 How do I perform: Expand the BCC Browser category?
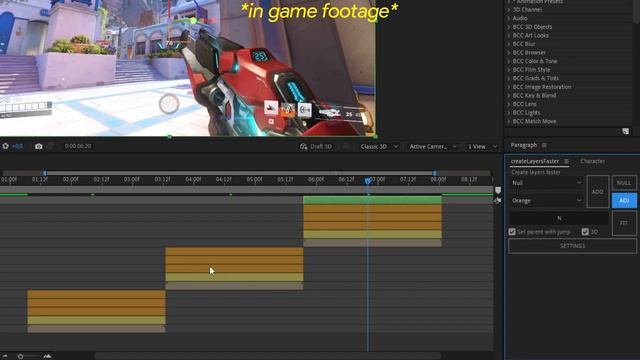click(509, 52)
